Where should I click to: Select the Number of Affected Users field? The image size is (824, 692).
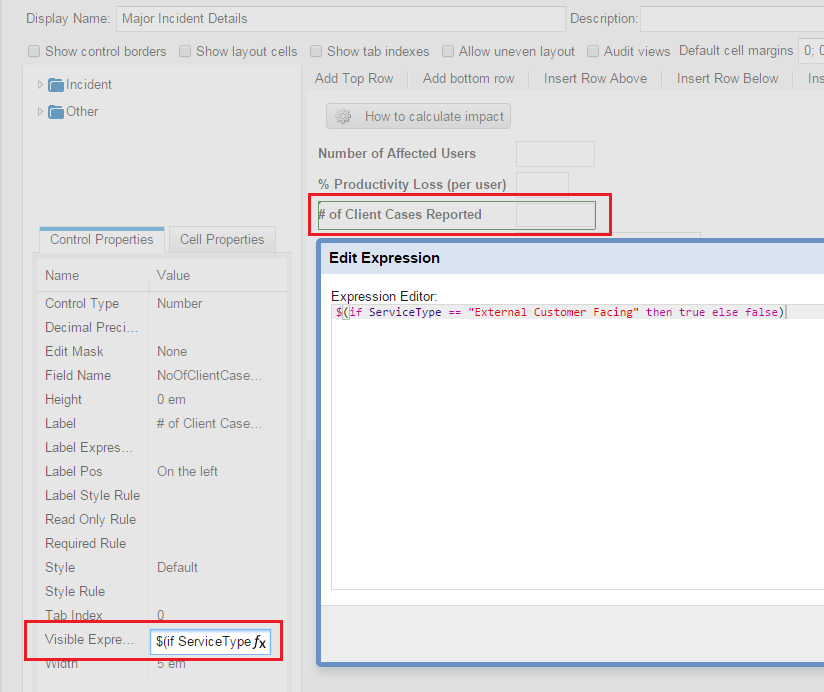tap(555, 154)
